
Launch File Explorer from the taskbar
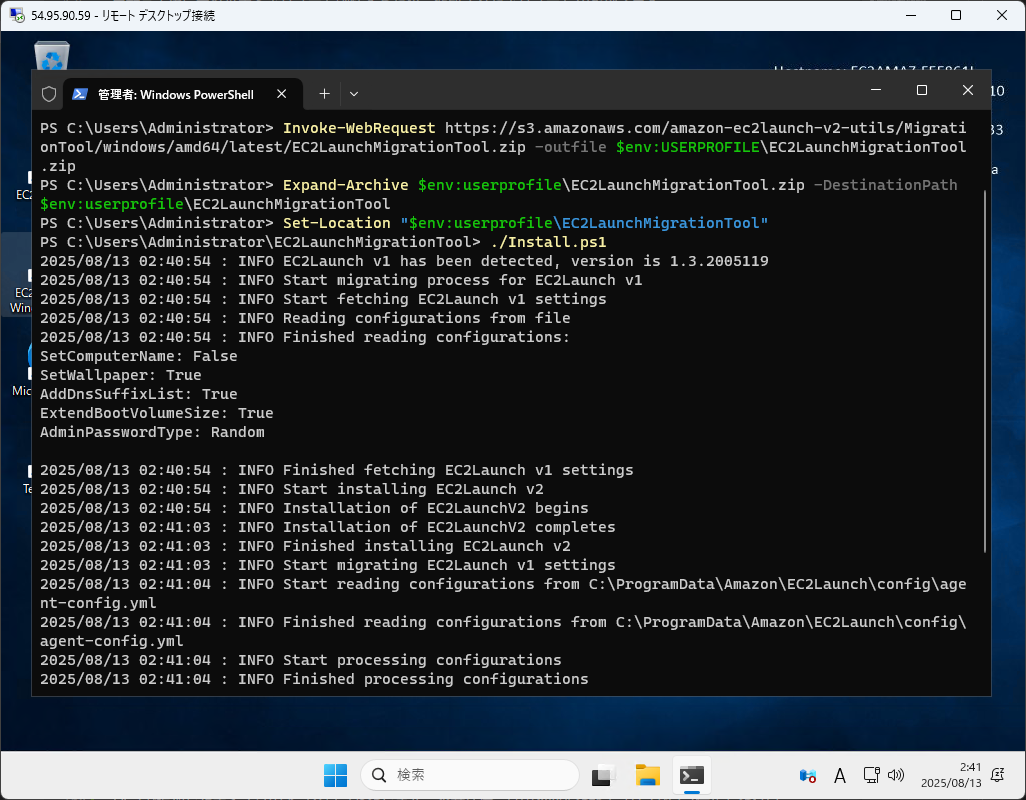(647, 775)
